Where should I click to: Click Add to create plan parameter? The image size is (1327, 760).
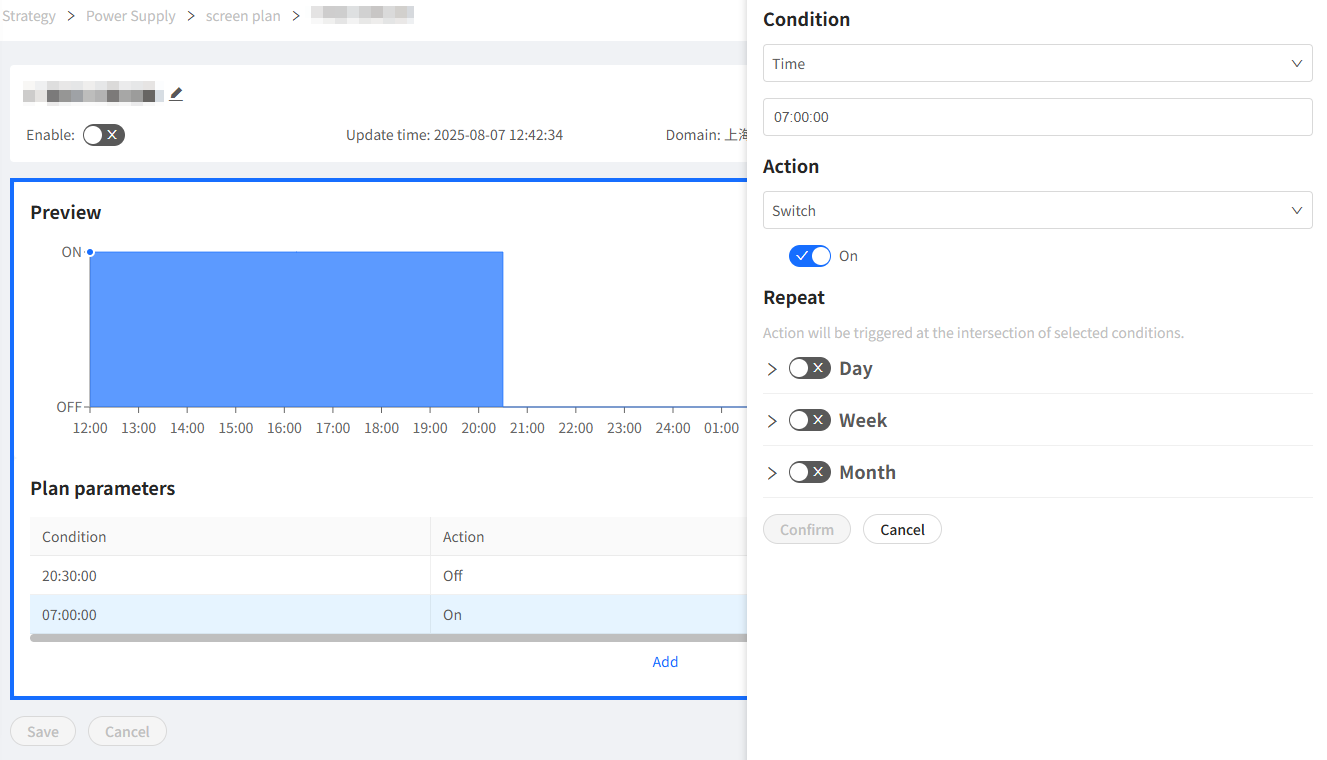pyautogui.click(x=665, y=662)
